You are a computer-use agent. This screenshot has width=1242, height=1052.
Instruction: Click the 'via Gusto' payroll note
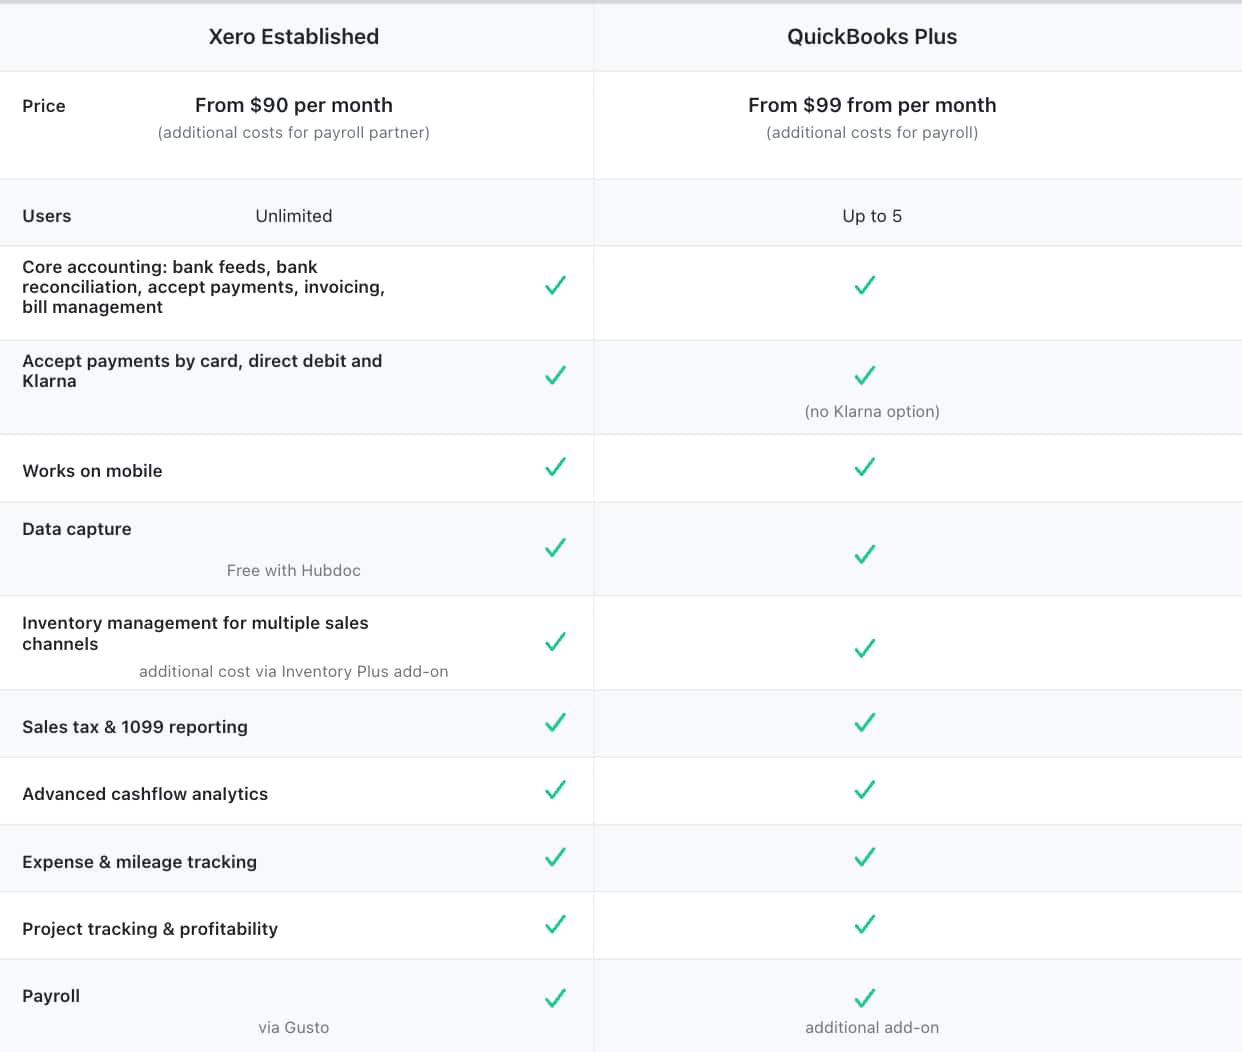293,1027
